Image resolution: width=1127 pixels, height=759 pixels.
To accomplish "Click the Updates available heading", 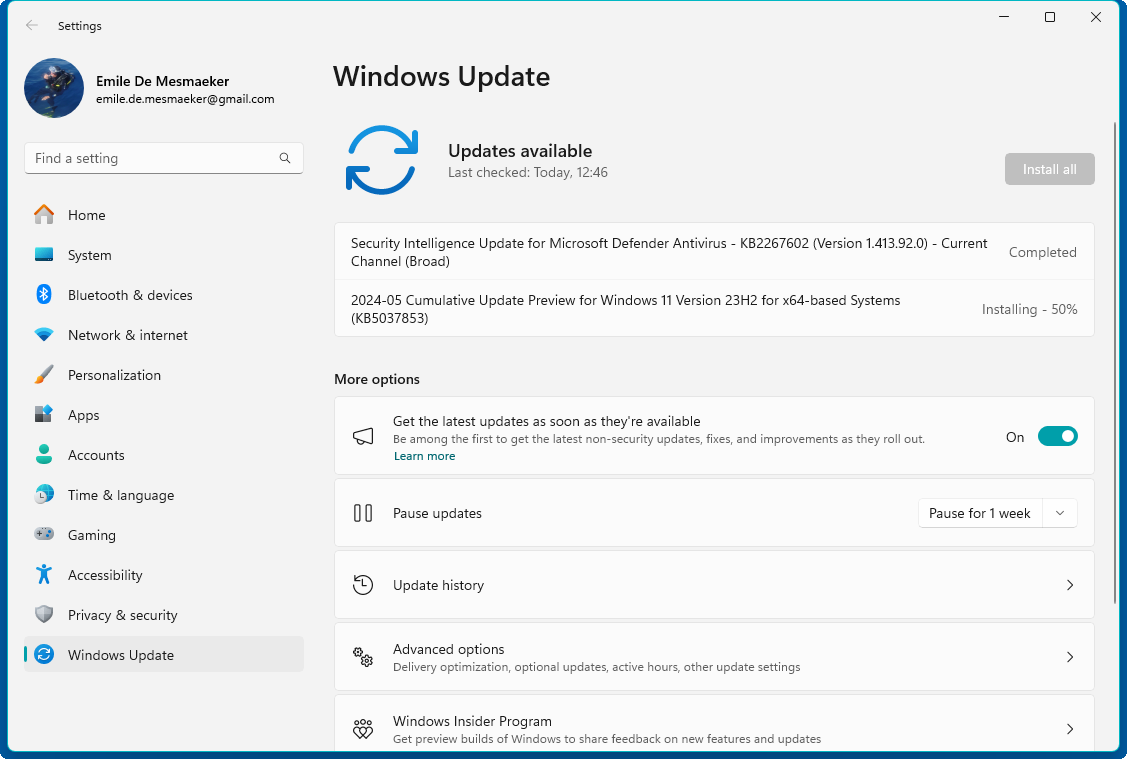I will 520,151.
